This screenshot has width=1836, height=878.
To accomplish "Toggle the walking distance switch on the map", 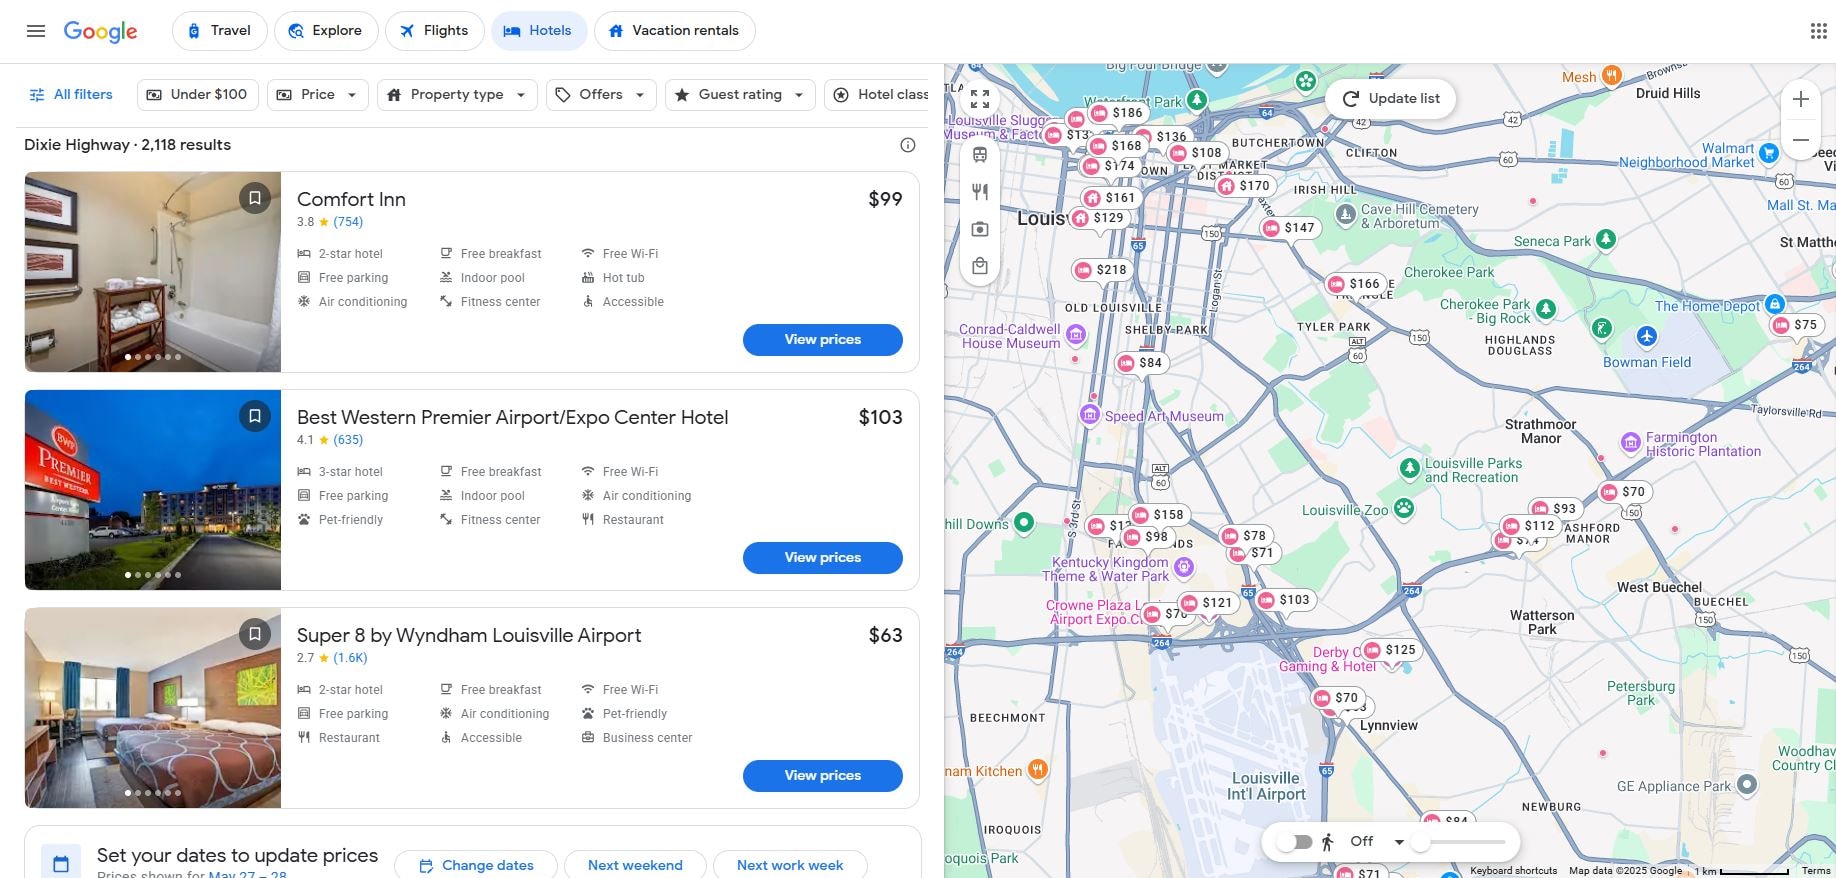I will [1294, 842].
